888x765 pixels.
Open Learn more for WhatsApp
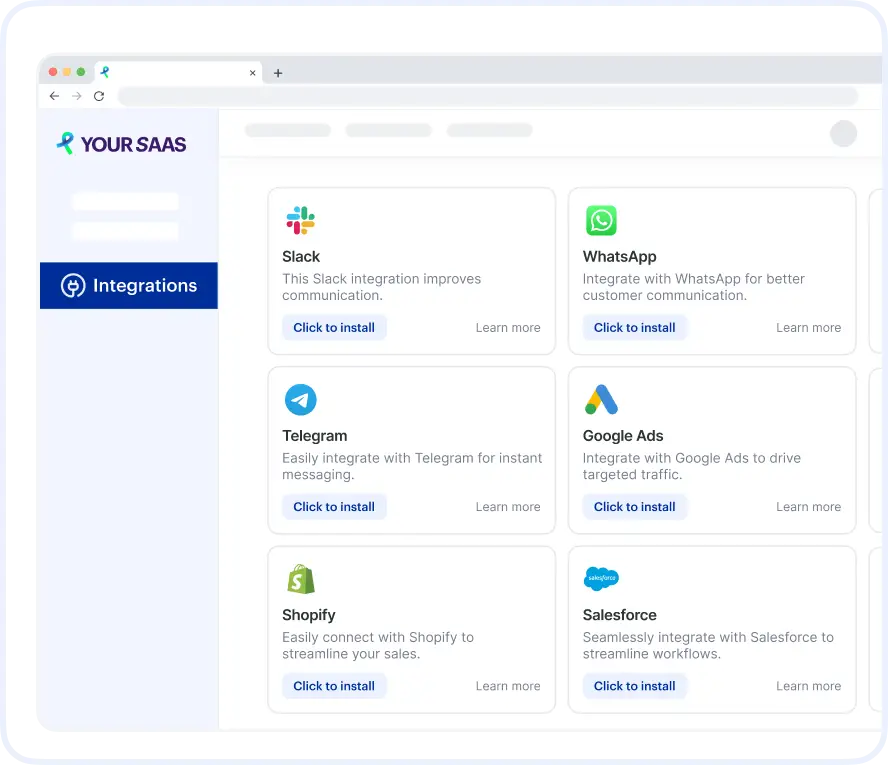pos(808,327)
